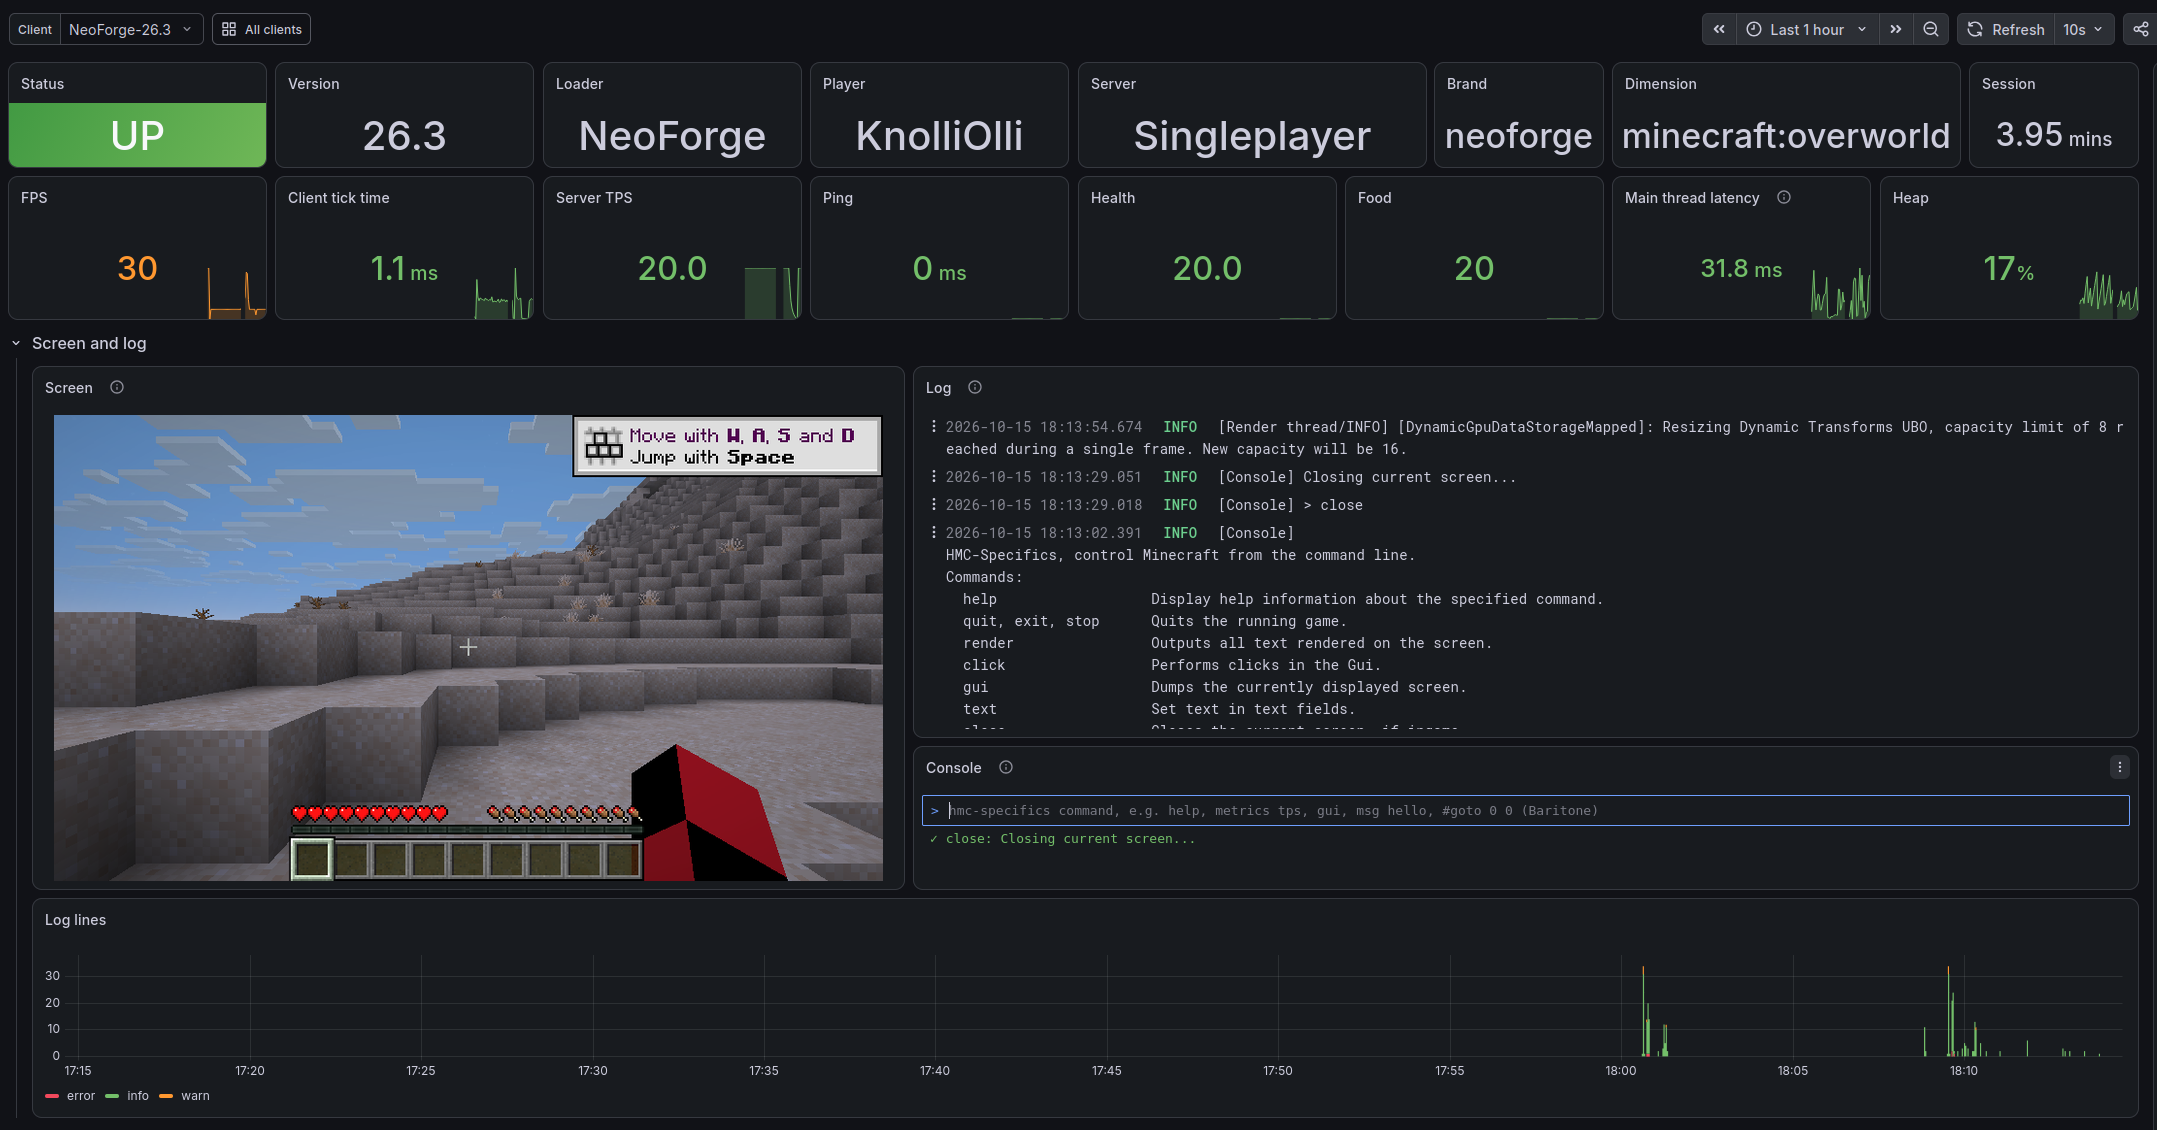Click the Session panel title
Viewport: 2157px width, 1130px height.
[x=2008, y=84]
